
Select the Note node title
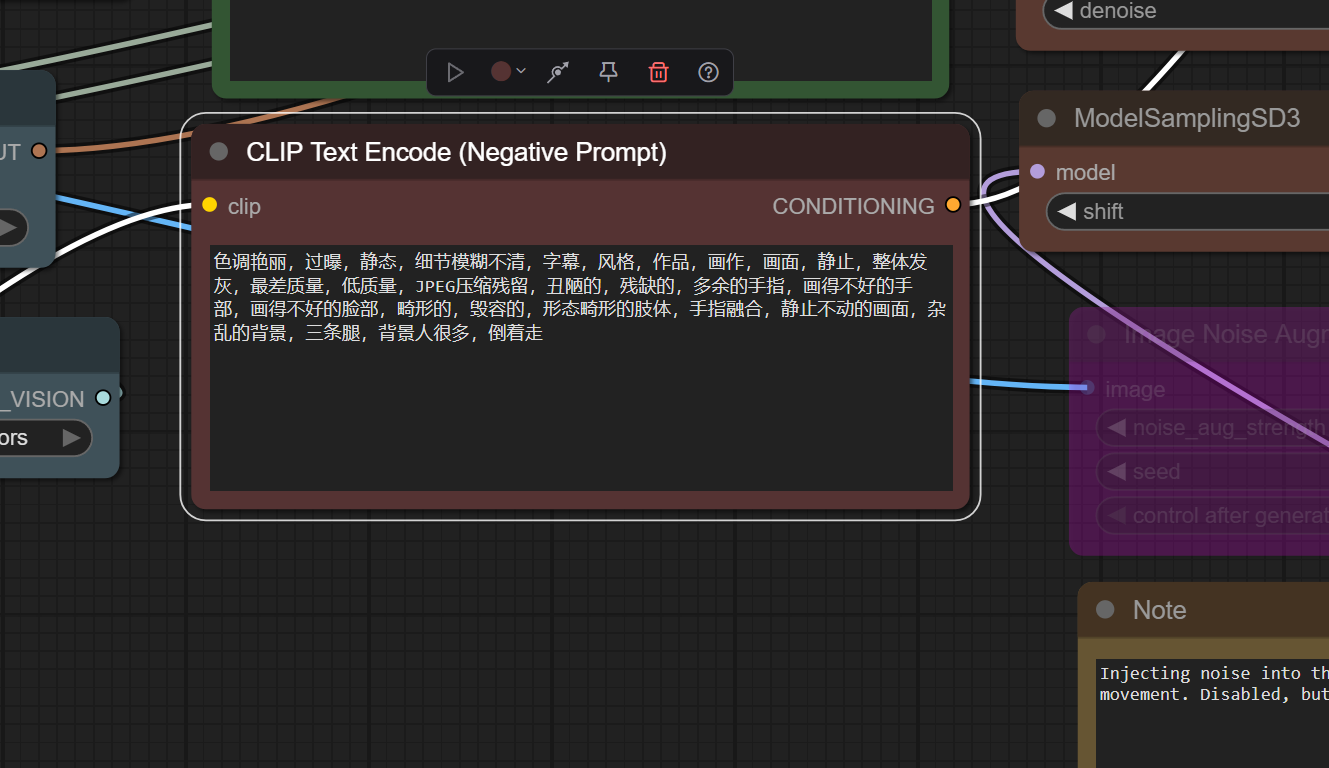click(1160, 610)
